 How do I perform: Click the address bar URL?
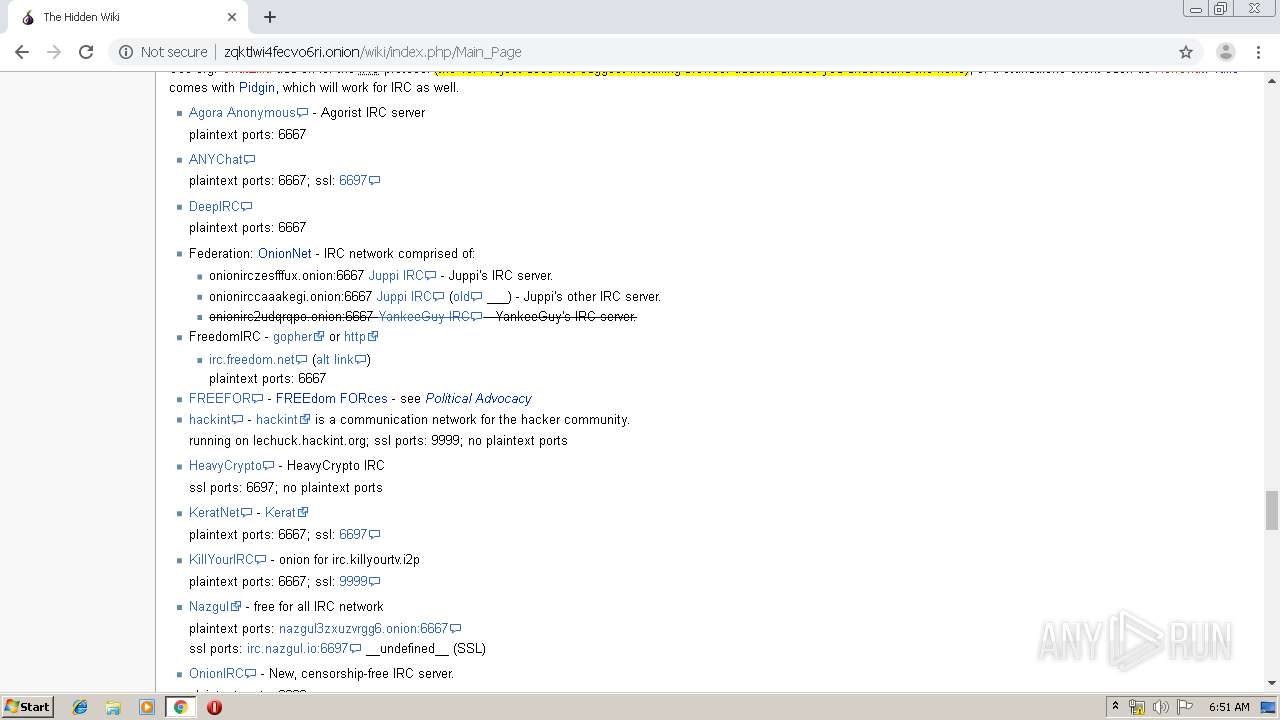click(372, 52)
